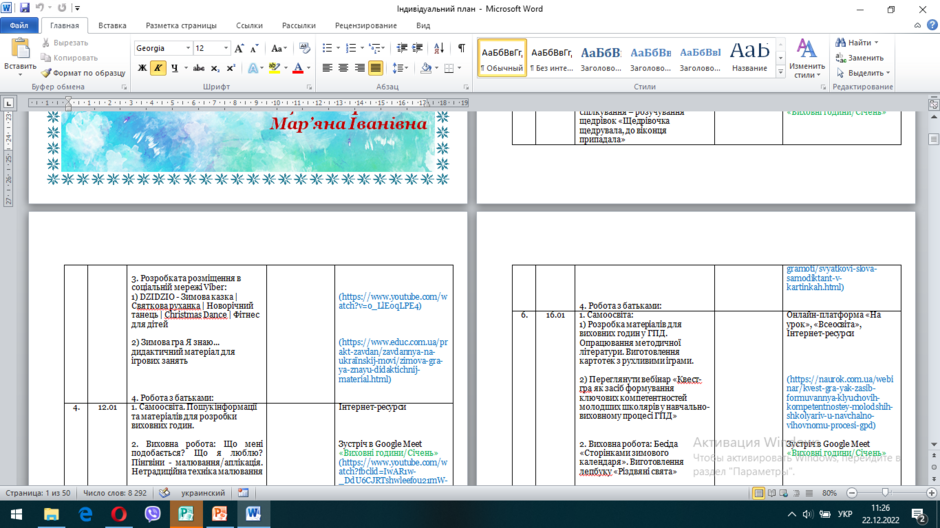The height and width of the screenshot is (528, 940).
Task: Show paragraph marks with the ¶ icon
Action: click(461, 49)
